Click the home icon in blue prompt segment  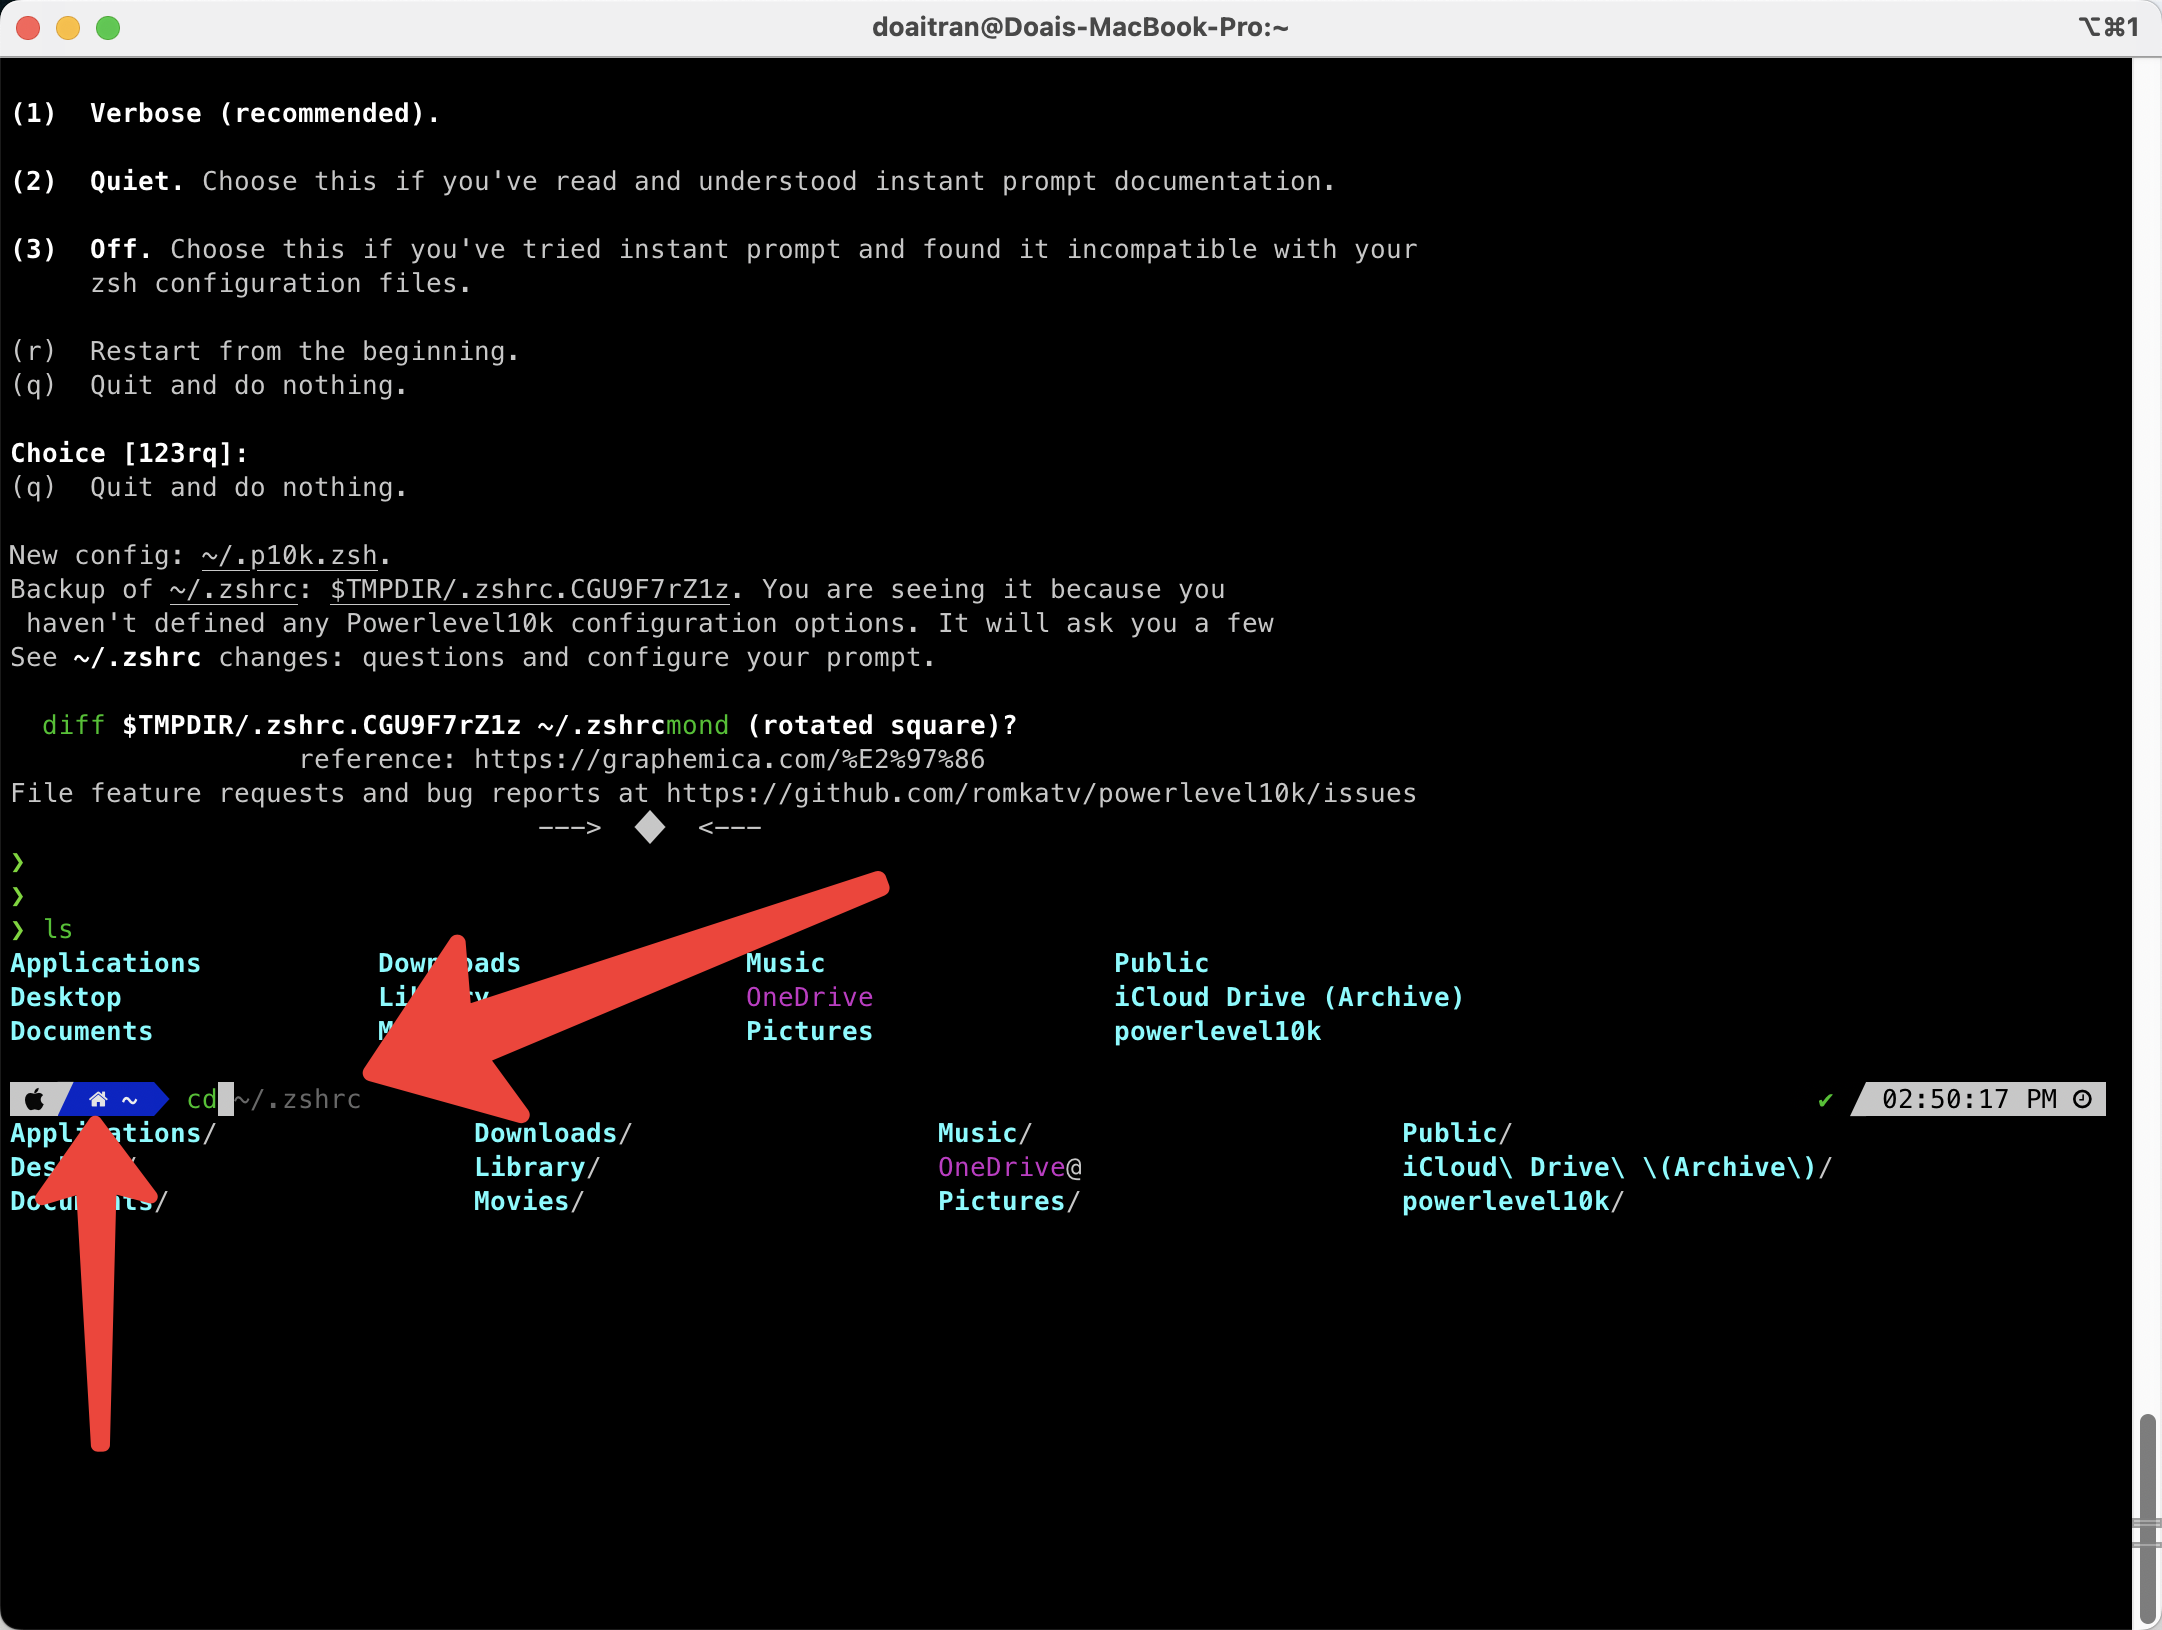coord(98,1099)
